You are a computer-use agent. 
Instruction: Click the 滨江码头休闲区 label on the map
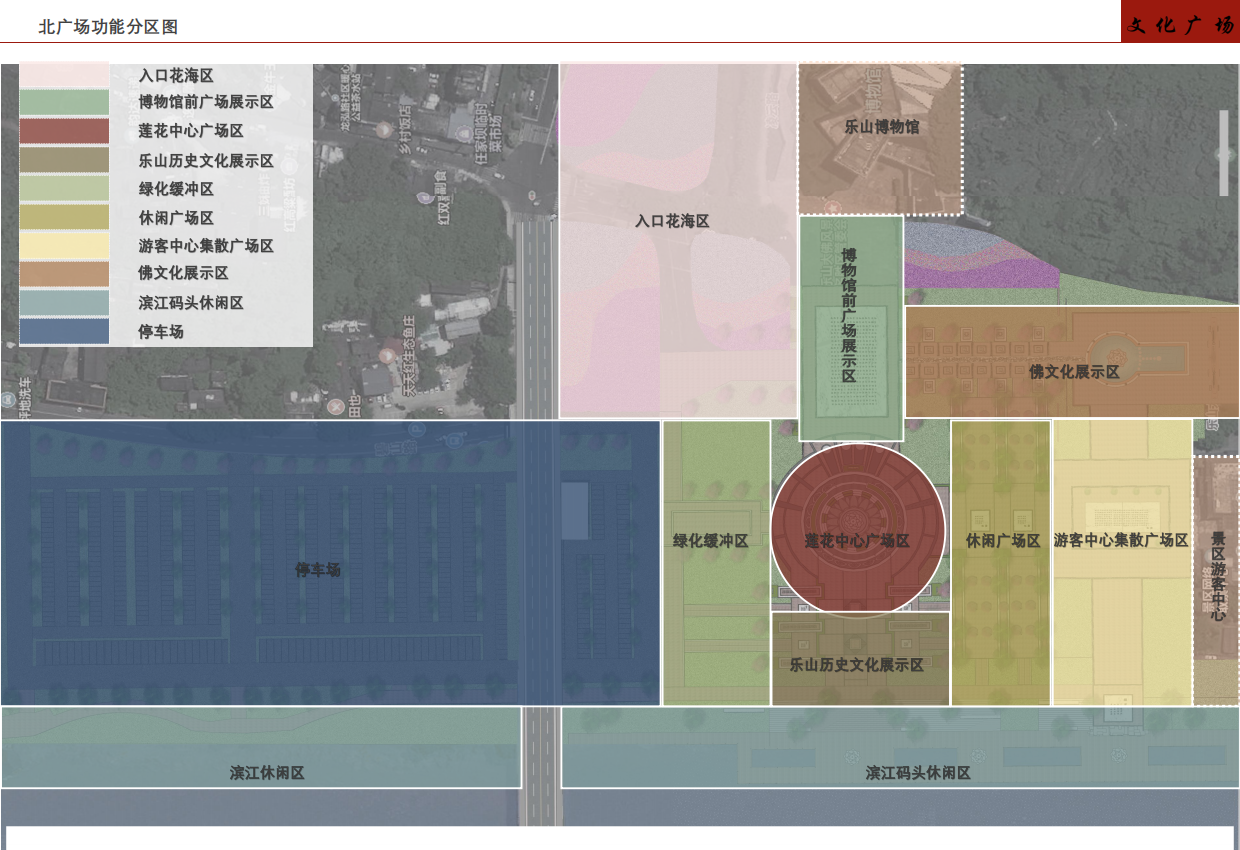coord(918,773)
